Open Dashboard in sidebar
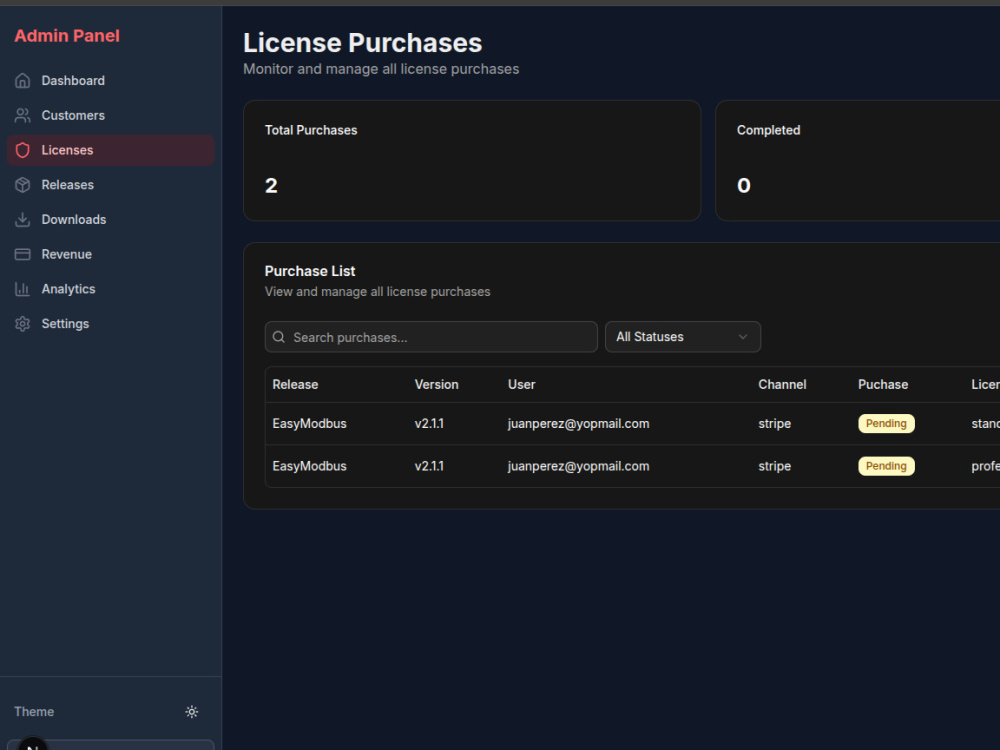Screen dimensions: 1000x750 coord(110,80)
